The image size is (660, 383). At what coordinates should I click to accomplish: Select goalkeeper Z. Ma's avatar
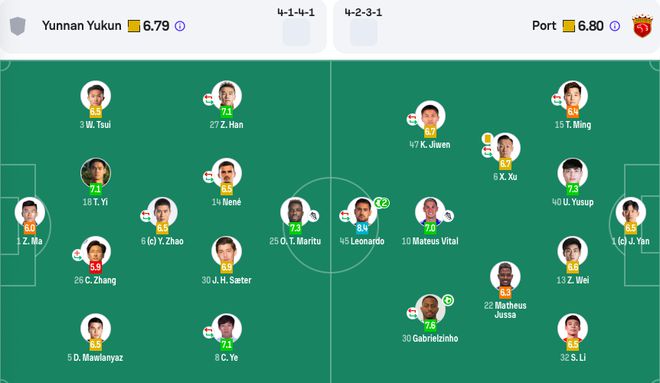29,212
